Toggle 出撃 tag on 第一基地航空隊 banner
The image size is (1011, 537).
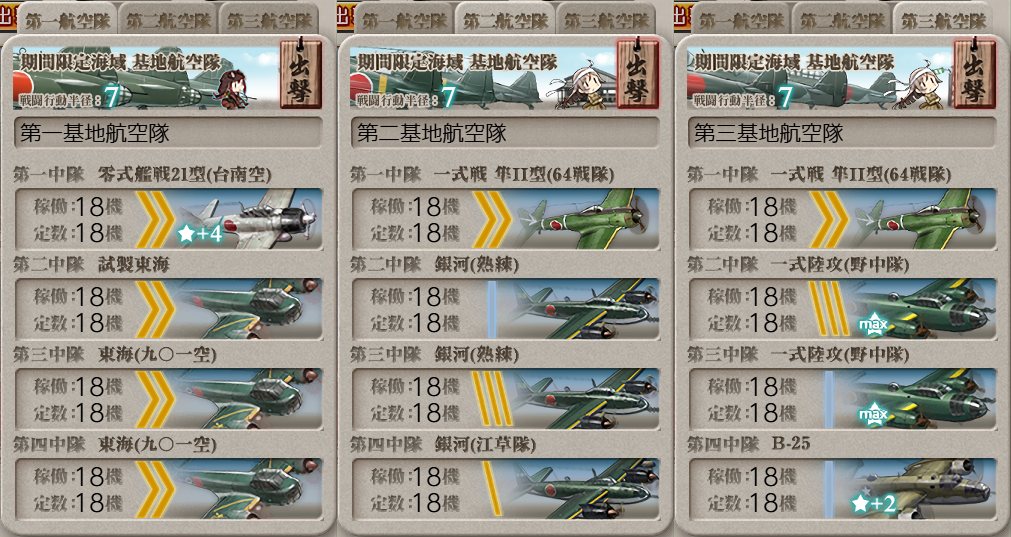point(300,73)
